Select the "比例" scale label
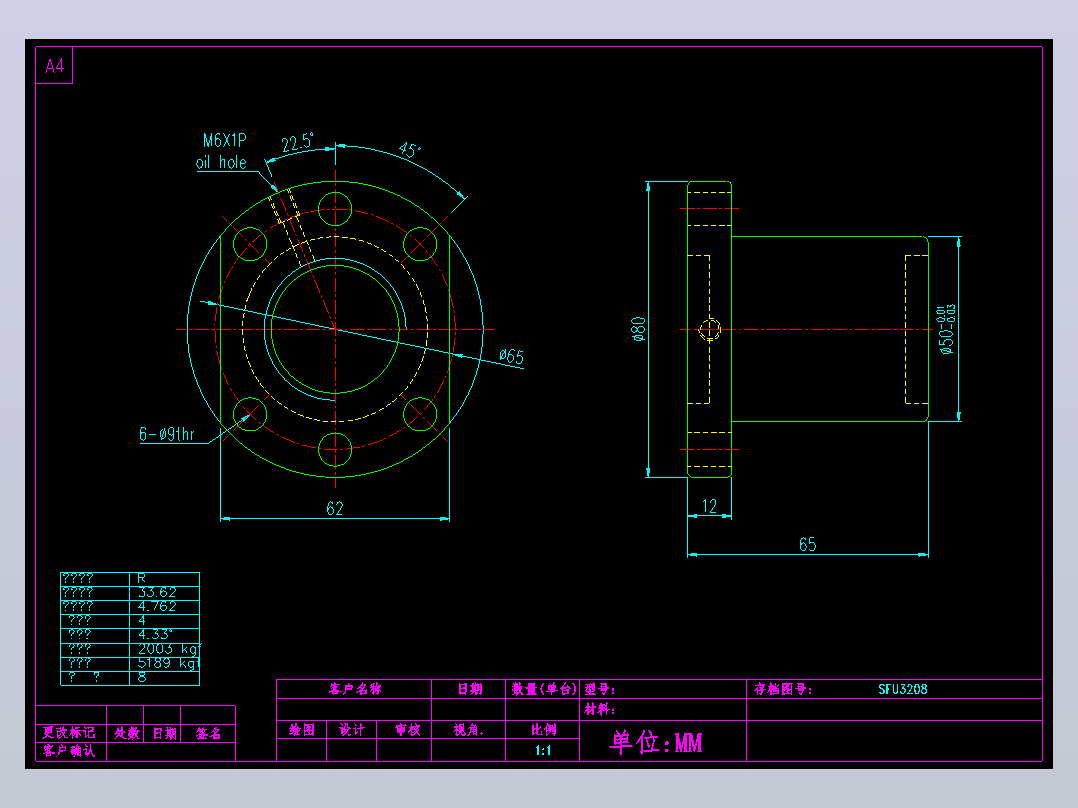 pyautogui.click(x=543, y=730)
